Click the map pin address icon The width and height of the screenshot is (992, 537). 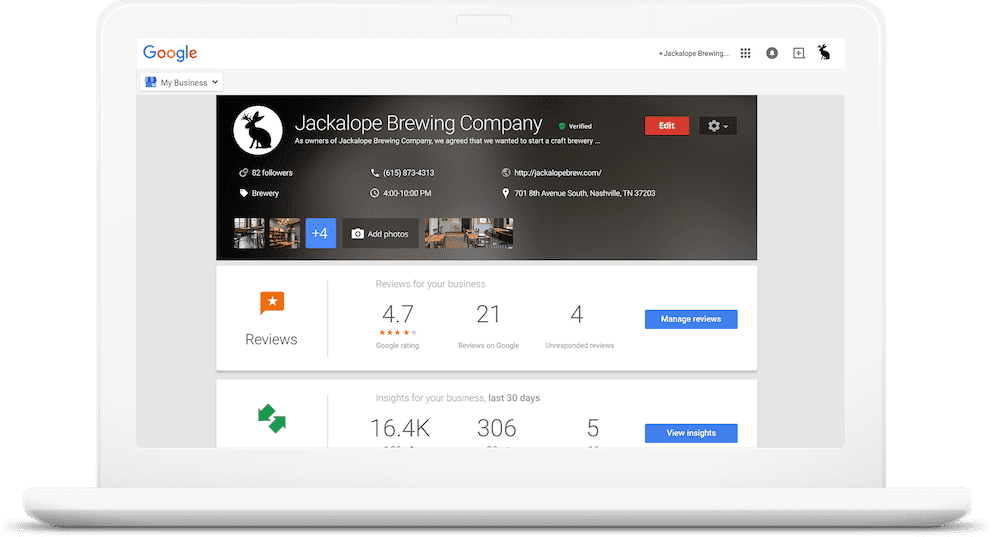pyautogui.click(x=505, y=193)
